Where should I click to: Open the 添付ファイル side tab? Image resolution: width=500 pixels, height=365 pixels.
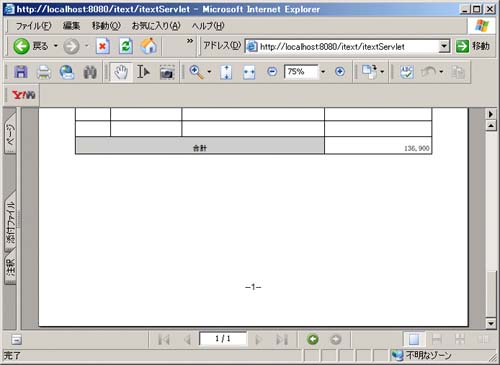[x=11, y=221]
